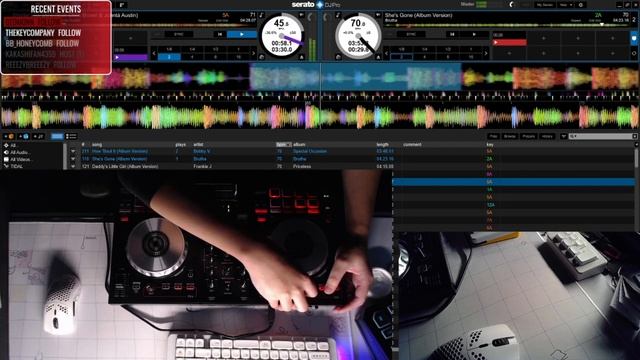Screen dimensions: 640x360
Task: Switch to highlighted library list view
Action: 57,136
